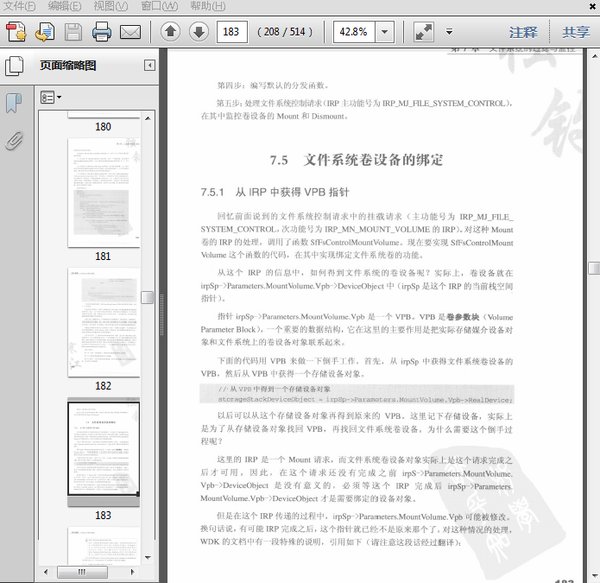
Task: Go to previous page arrow
Action: click(170, 31)
